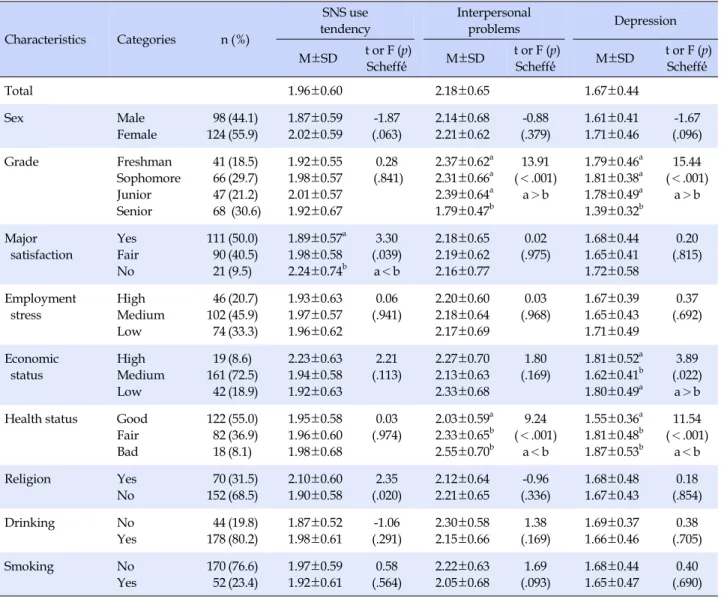The image size is (727, 599).
Task: Click the 'Sophomore' category cell
Action: tap(149, 178)
